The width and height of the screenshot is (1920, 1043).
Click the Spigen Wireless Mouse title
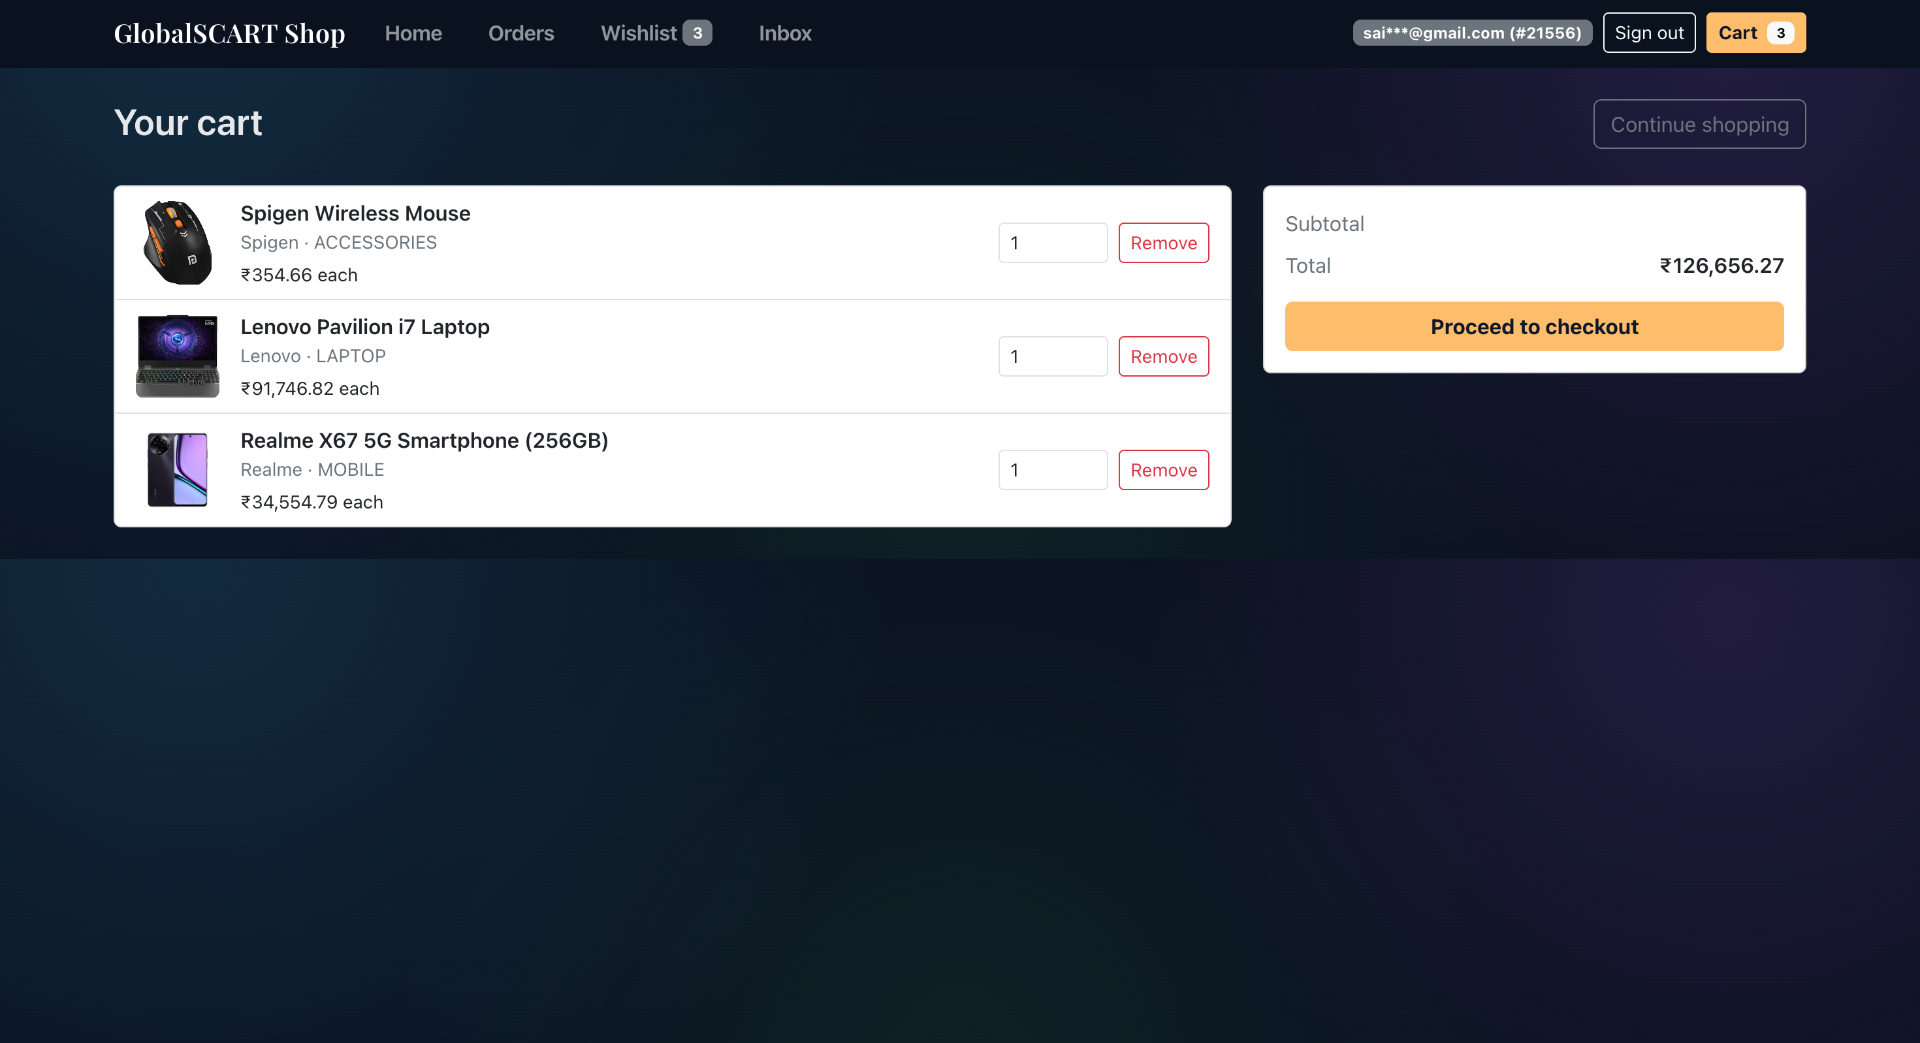(355, 213)
